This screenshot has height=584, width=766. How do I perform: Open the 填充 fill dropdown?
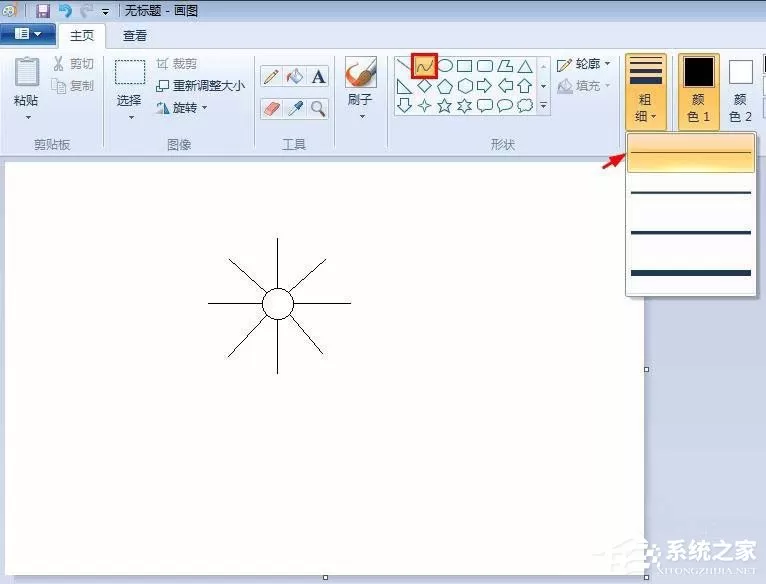(584, 86)
